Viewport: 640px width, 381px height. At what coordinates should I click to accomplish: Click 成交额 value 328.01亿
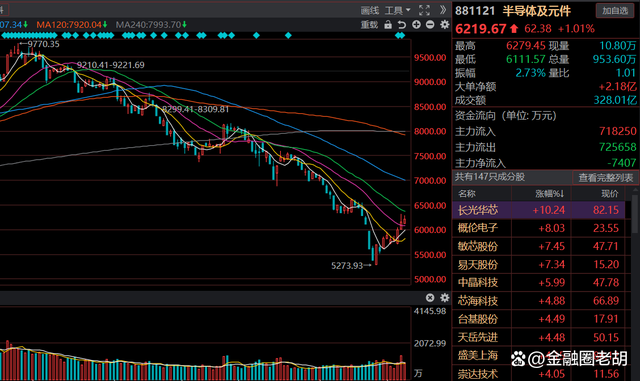615,100
